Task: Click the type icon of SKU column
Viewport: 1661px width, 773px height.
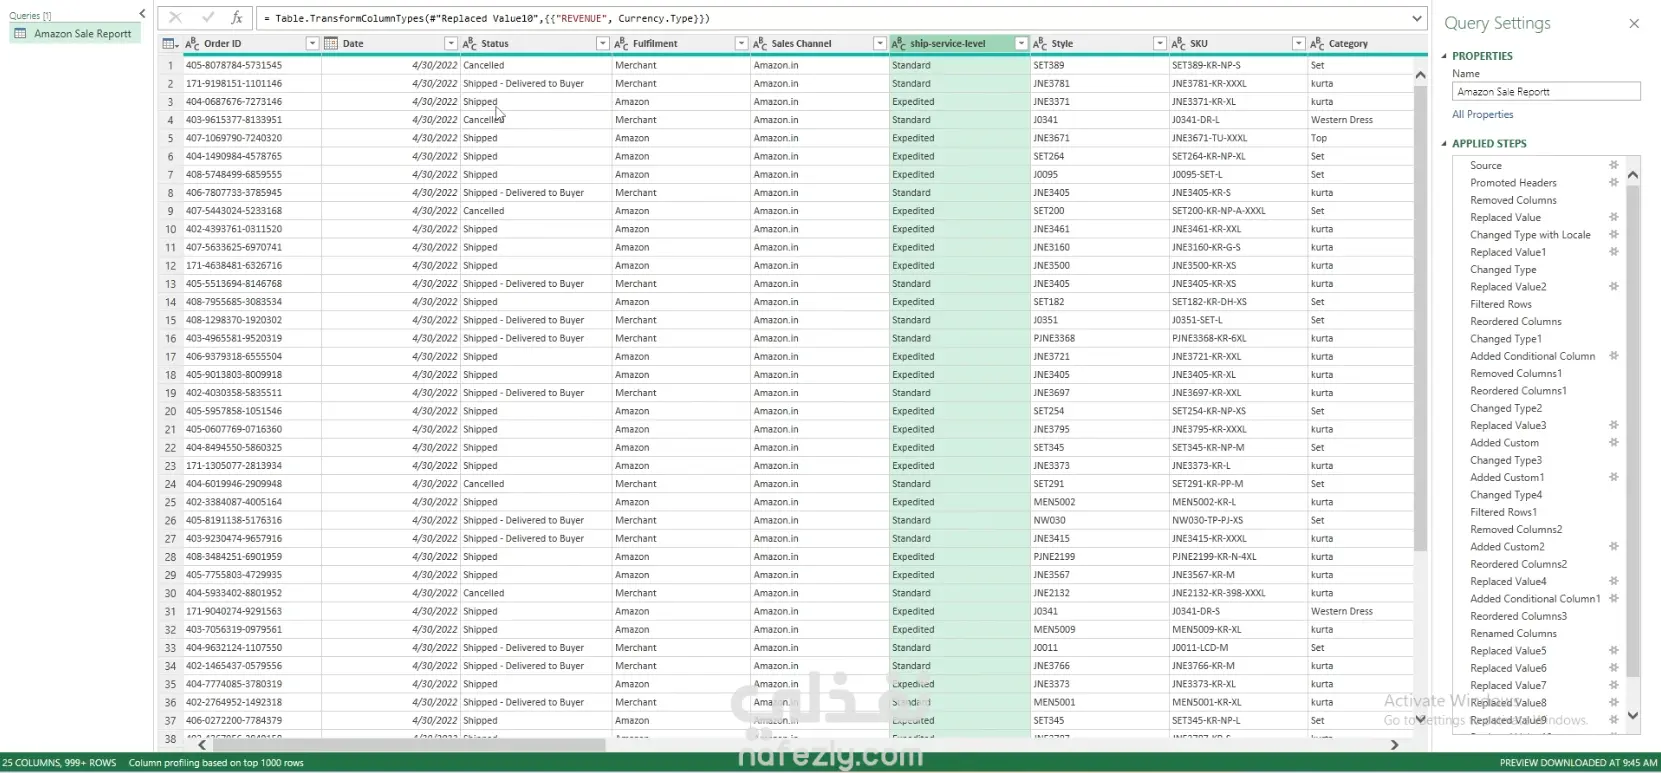Action: click(1179, 44)
